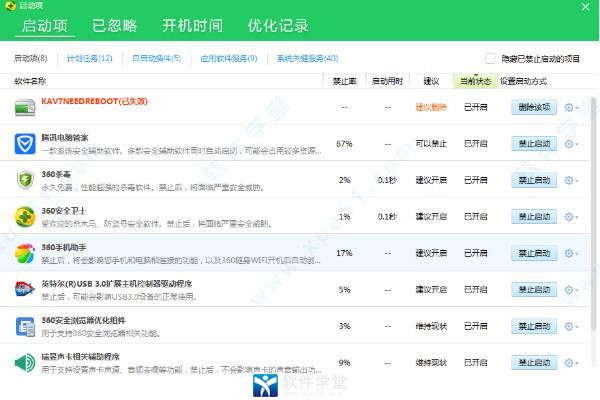Open gear settings for KAV7NEEDREBOOT row
Screen dimensions: 600x400
click(571, 108)
